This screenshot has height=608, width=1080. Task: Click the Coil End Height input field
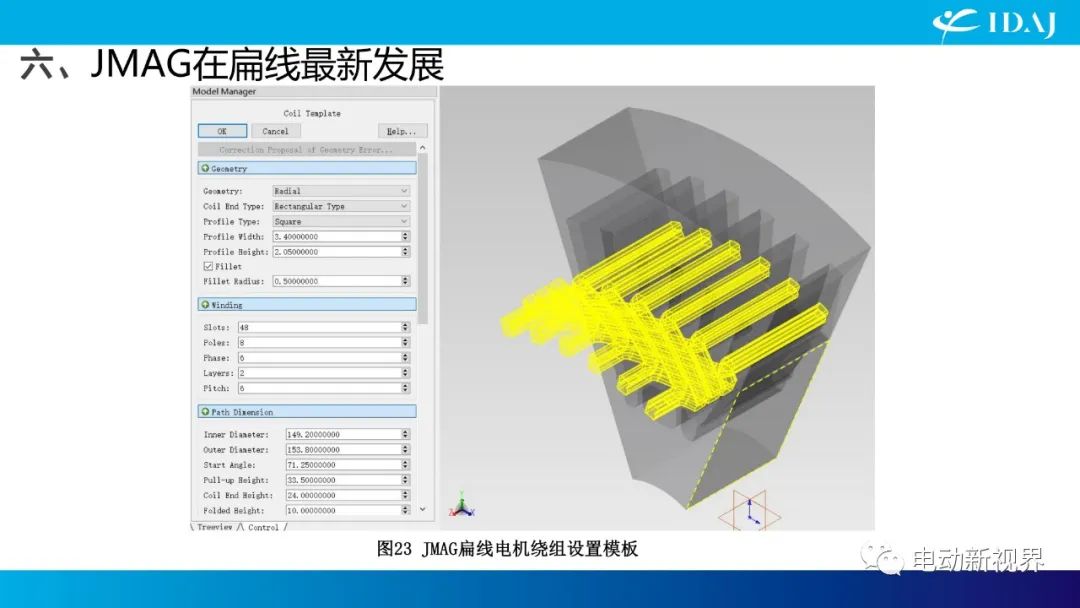click(x=344, y=495)
